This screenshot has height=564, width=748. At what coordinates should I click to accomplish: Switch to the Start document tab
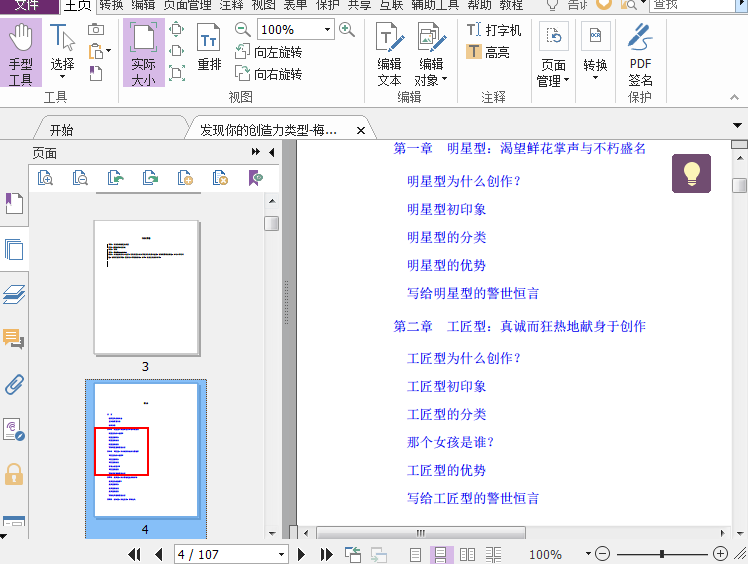62,130
